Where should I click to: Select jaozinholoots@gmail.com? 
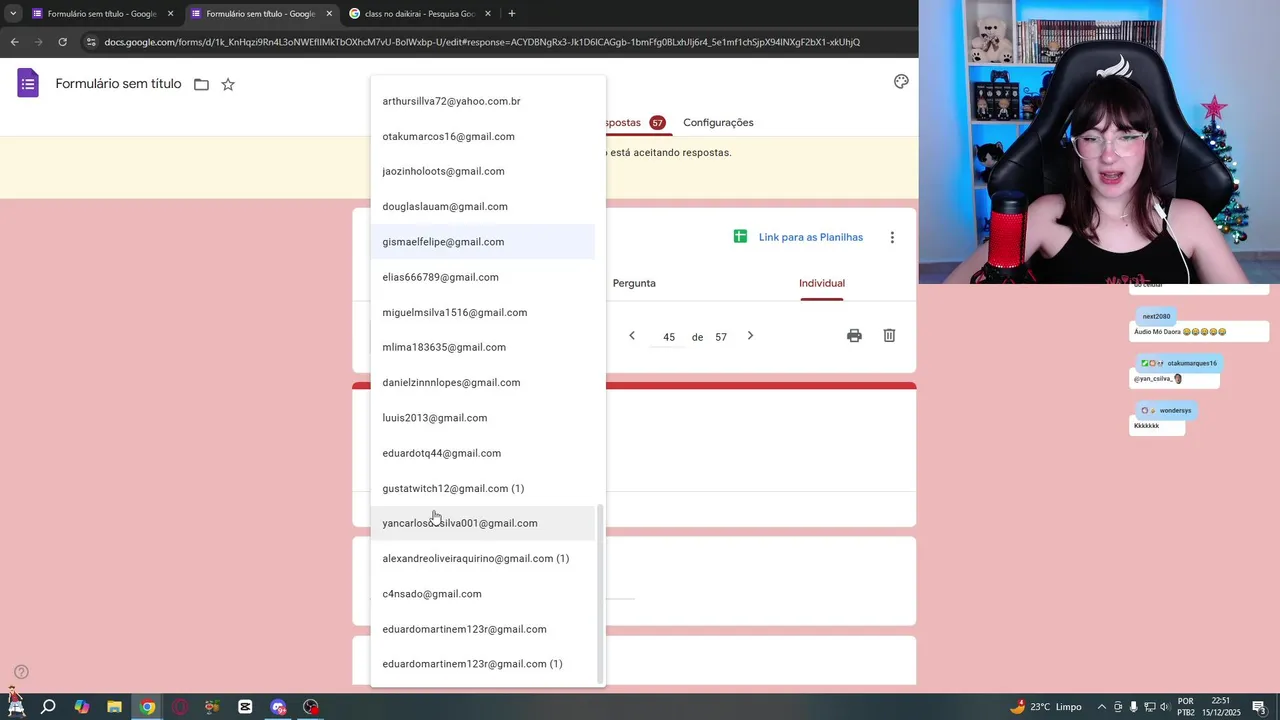tap(483, 171)
